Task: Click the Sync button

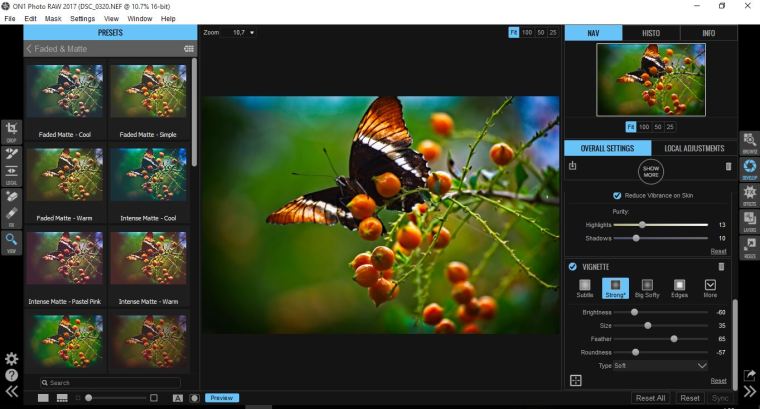Action: pyautogui.click(x=720, y=398)
